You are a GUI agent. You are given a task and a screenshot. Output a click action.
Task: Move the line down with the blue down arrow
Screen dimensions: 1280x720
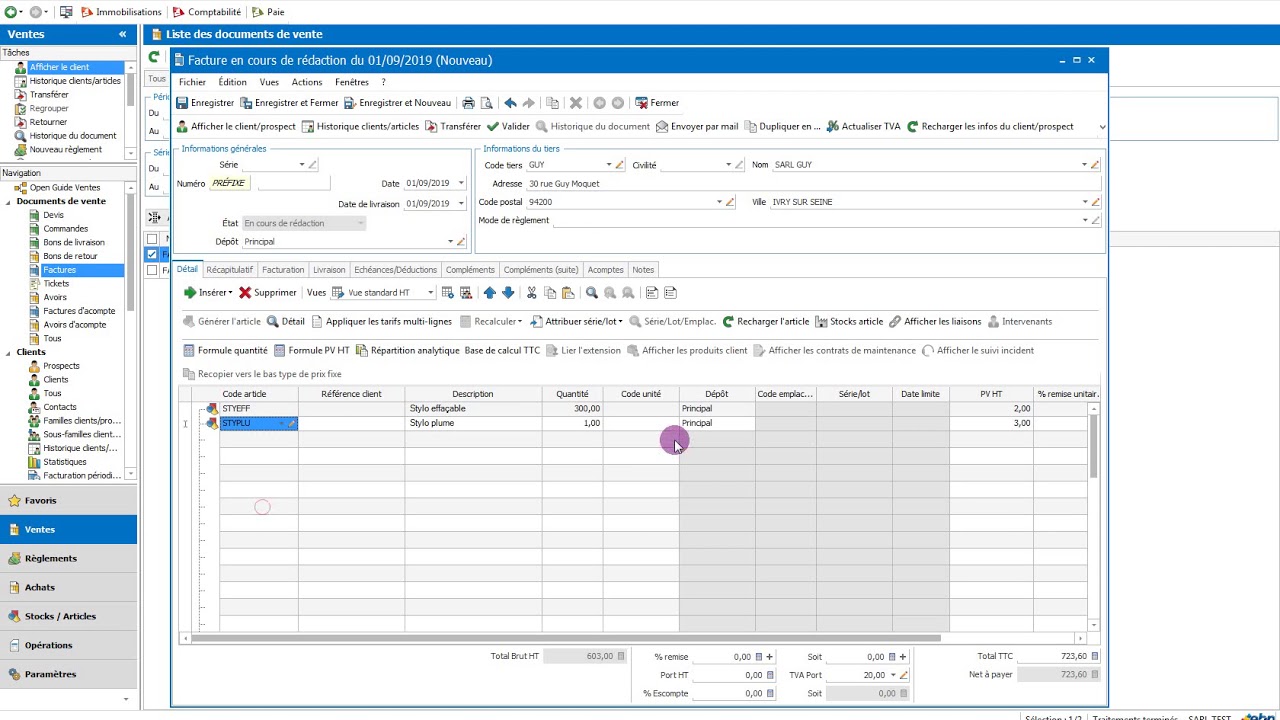coord(508,293)
